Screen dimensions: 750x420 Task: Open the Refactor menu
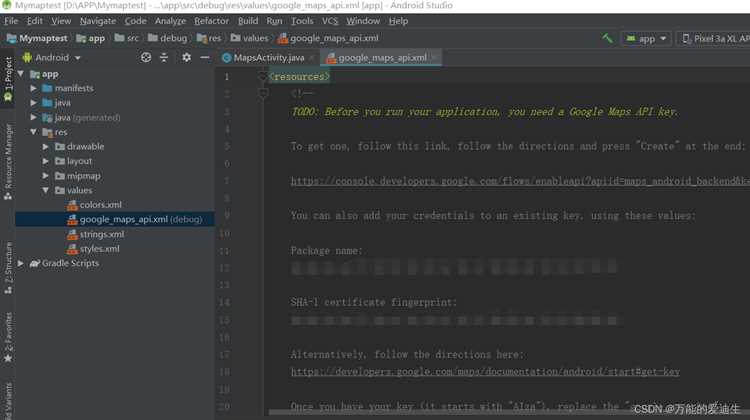(211, 21)
